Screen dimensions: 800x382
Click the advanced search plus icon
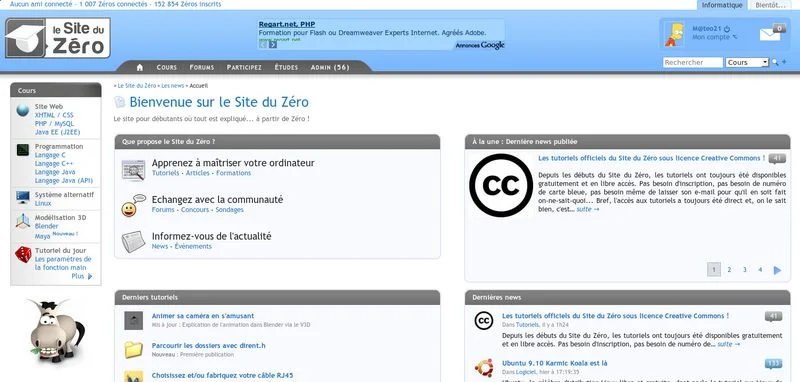click(784, 62)
